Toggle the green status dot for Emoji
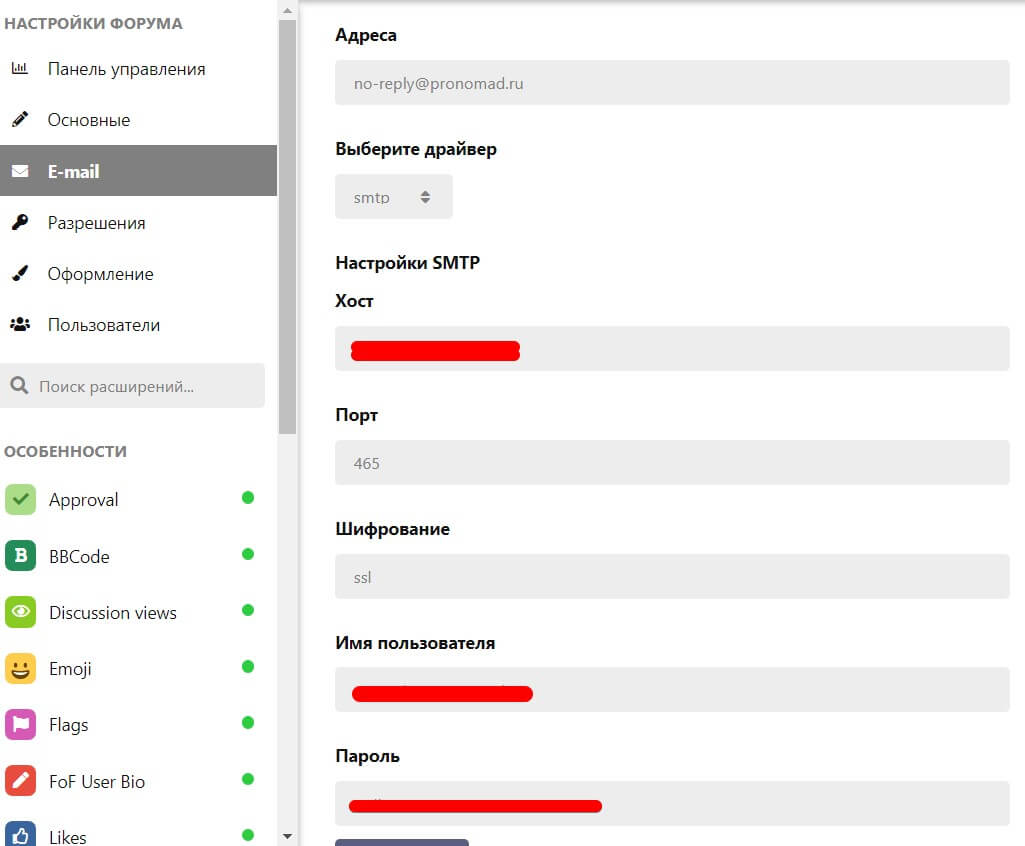The height and width of the screenshot is (846, 1025). [248, 666]
